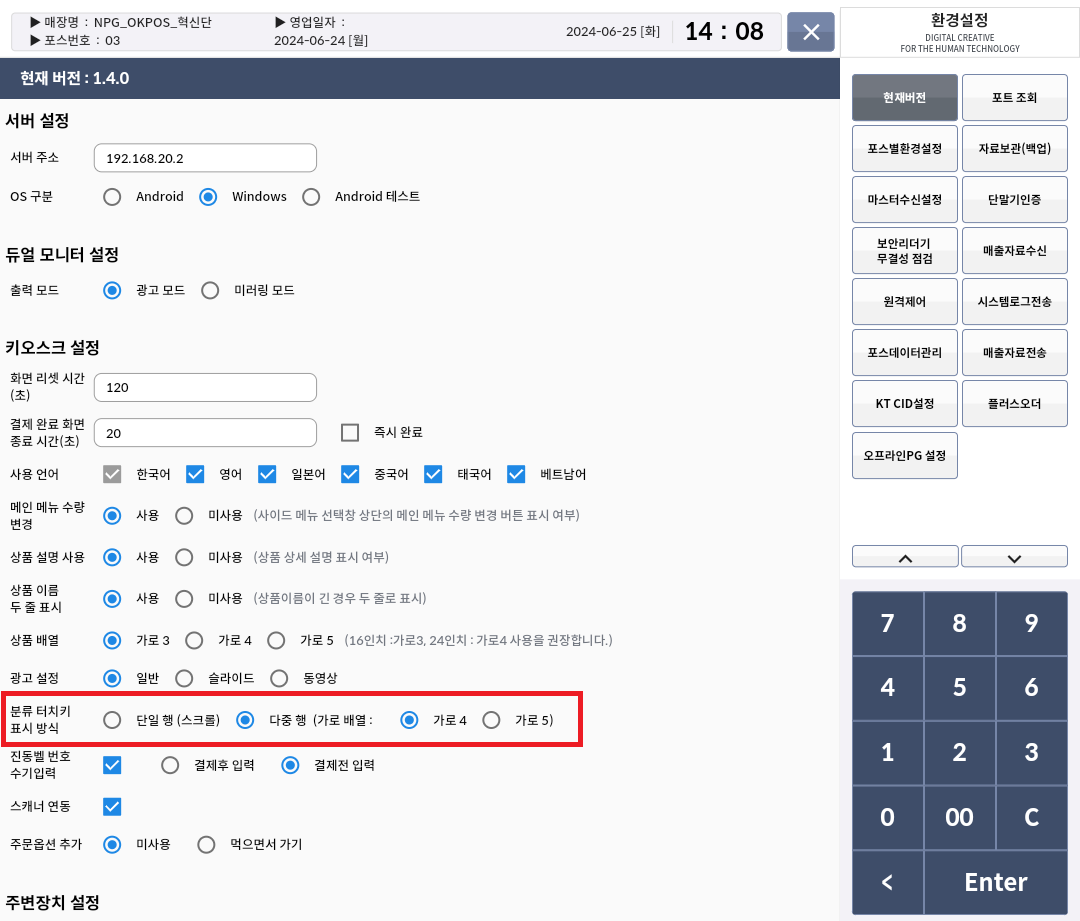Image resolution: width=1080 pixels, height=921 pixels.
Task: Click the 서버 주소 input field
Action: (205, 158)
